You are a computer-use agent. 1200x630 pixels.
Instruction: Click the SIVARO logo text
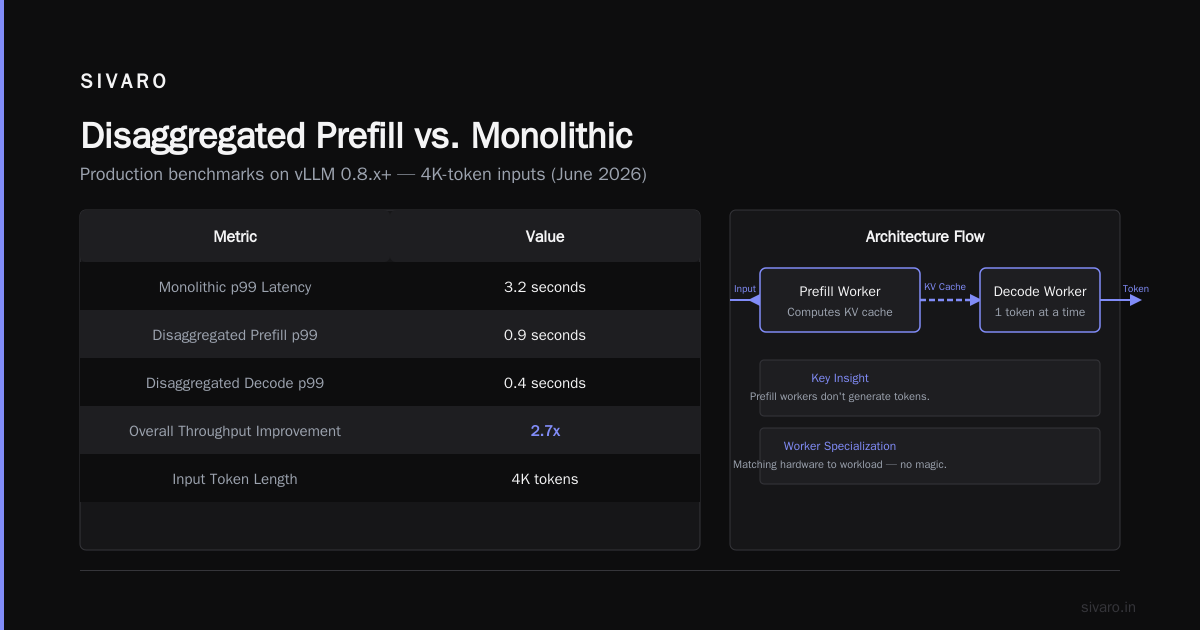coord(124,82)
